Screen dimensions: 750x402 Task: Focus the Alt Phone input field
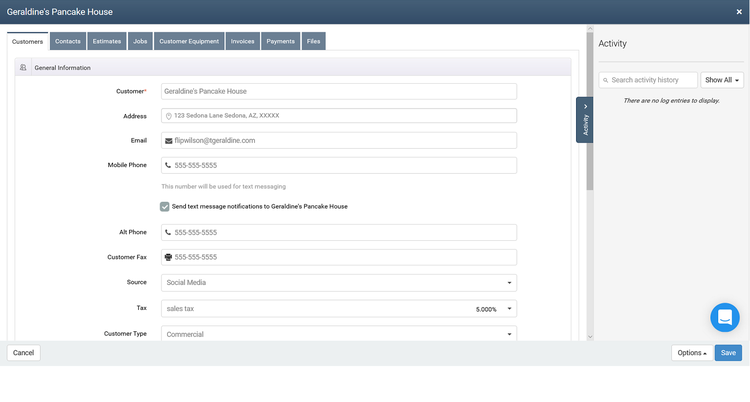339,232
